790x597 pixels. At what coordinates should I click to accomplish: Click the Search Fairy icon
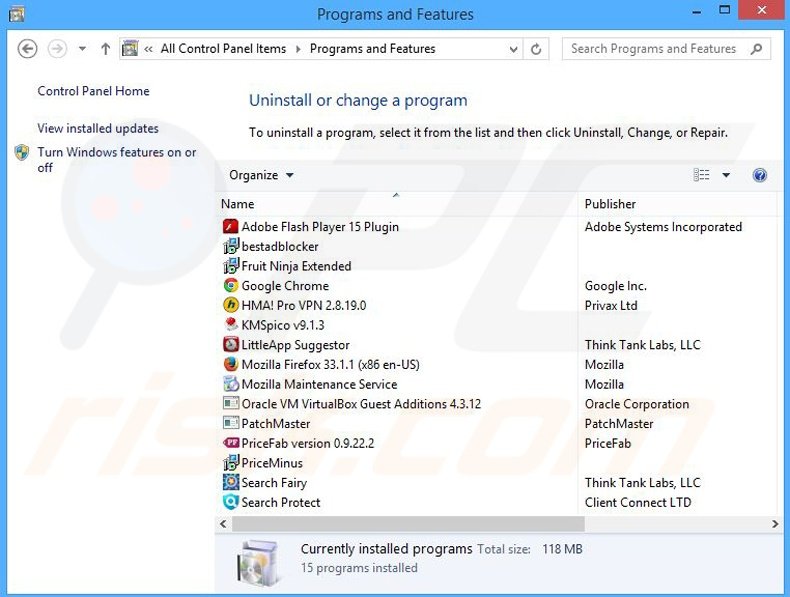230,482
